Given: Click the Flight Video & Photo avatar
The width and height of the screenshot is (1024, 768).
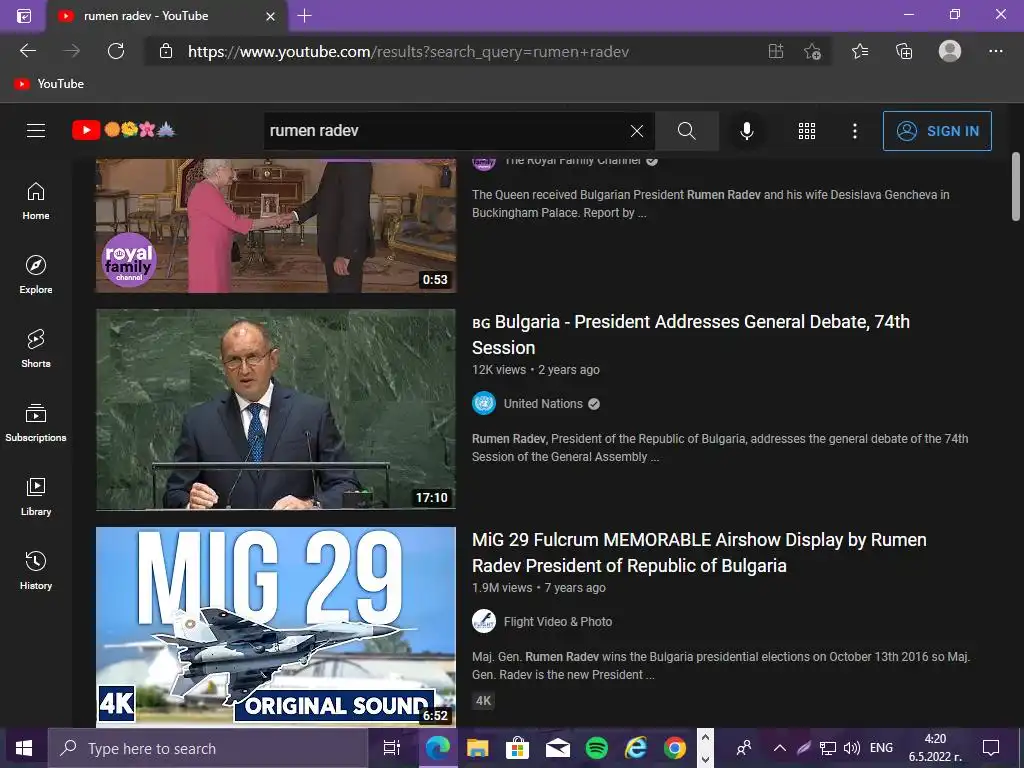Looking at the screenshot, I should tap(484, 622).
